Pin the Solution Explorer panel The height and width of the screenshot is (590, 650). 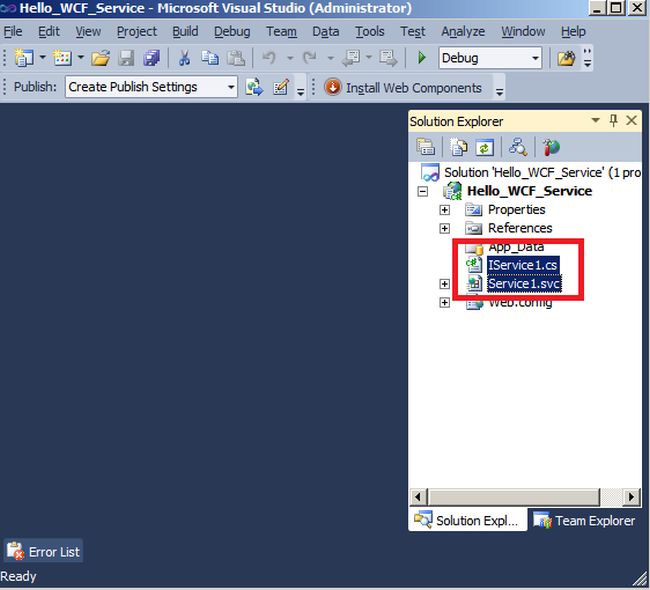614,121
